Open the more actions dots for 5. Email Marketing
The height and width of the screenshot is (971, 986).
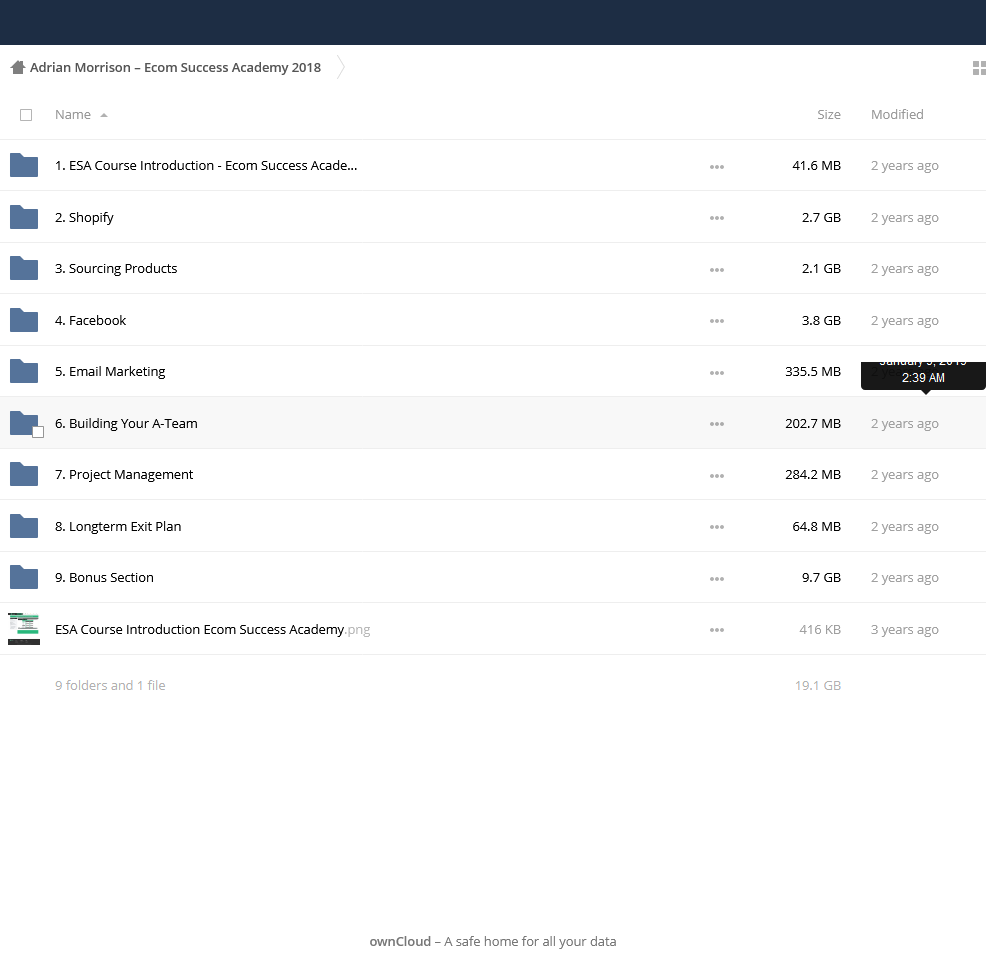(717, 373)
